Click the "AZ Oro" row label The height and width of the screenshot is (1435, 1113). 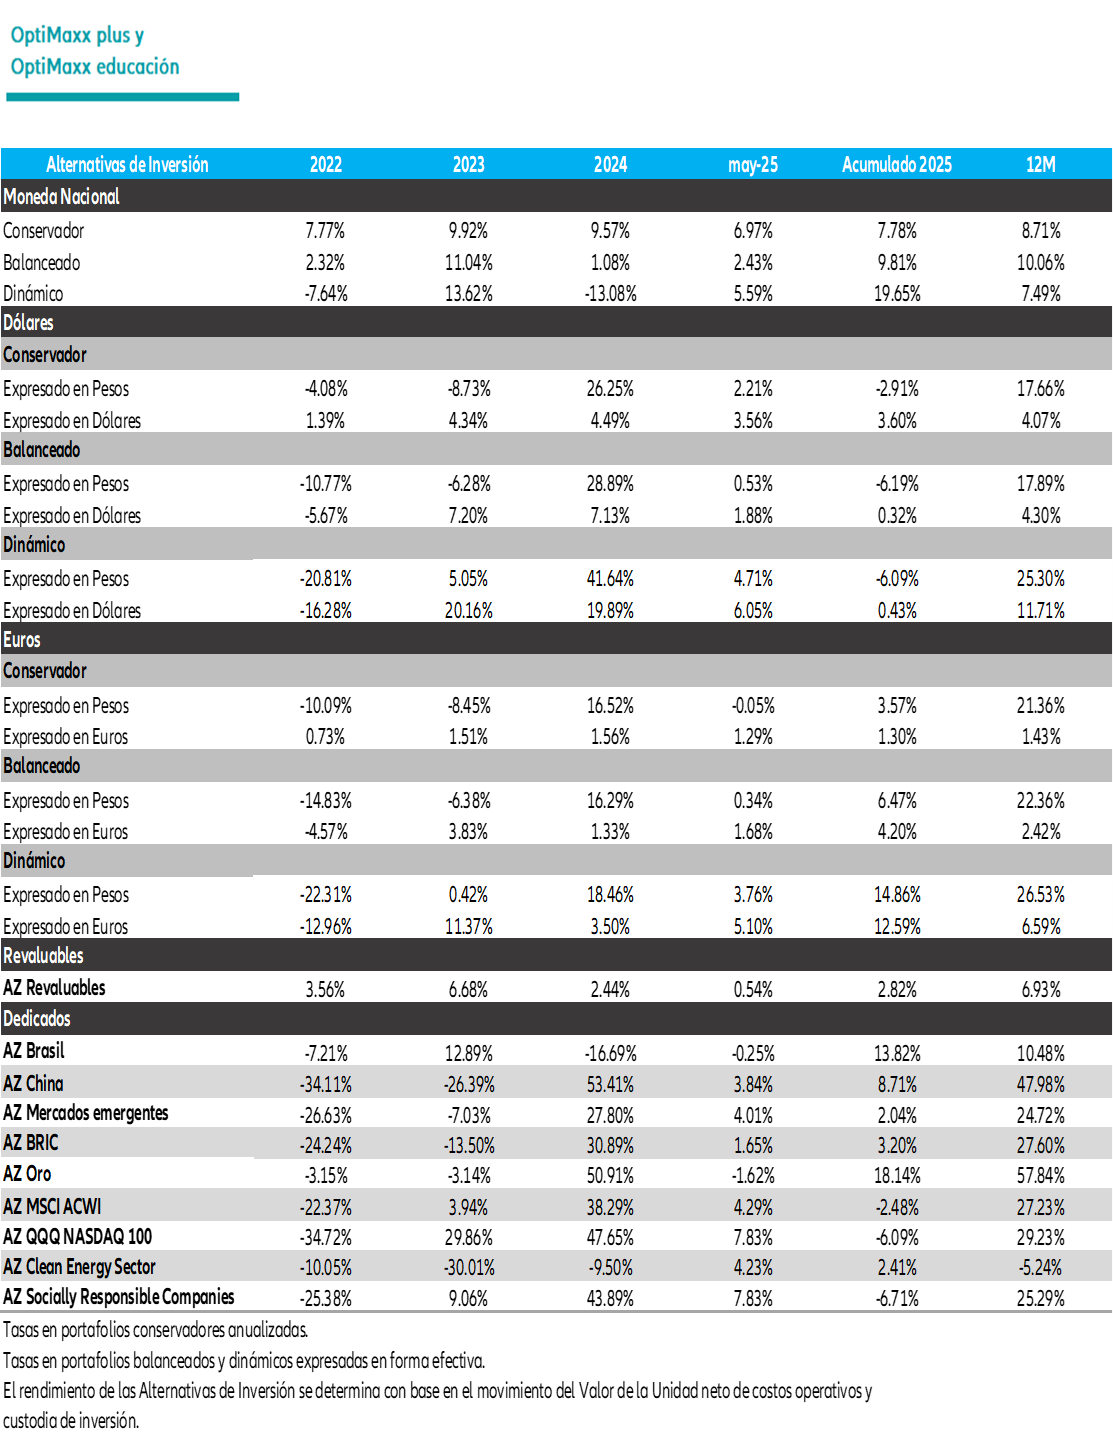coord(27,1174)
